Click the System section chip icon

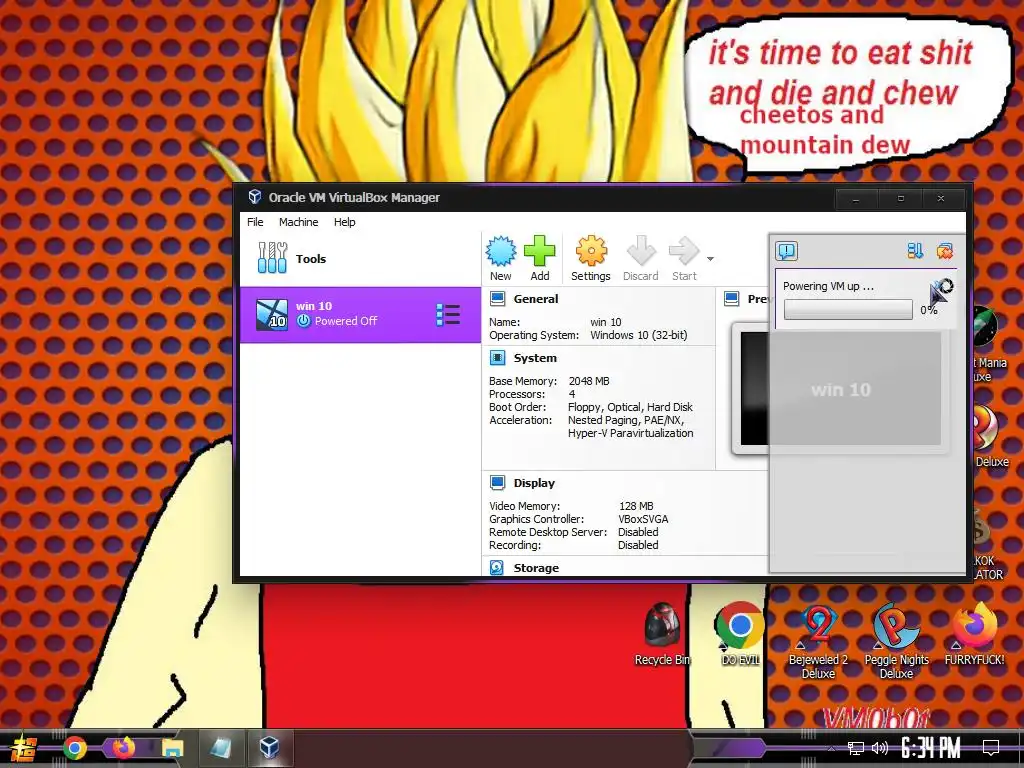[x=498, y=358]
